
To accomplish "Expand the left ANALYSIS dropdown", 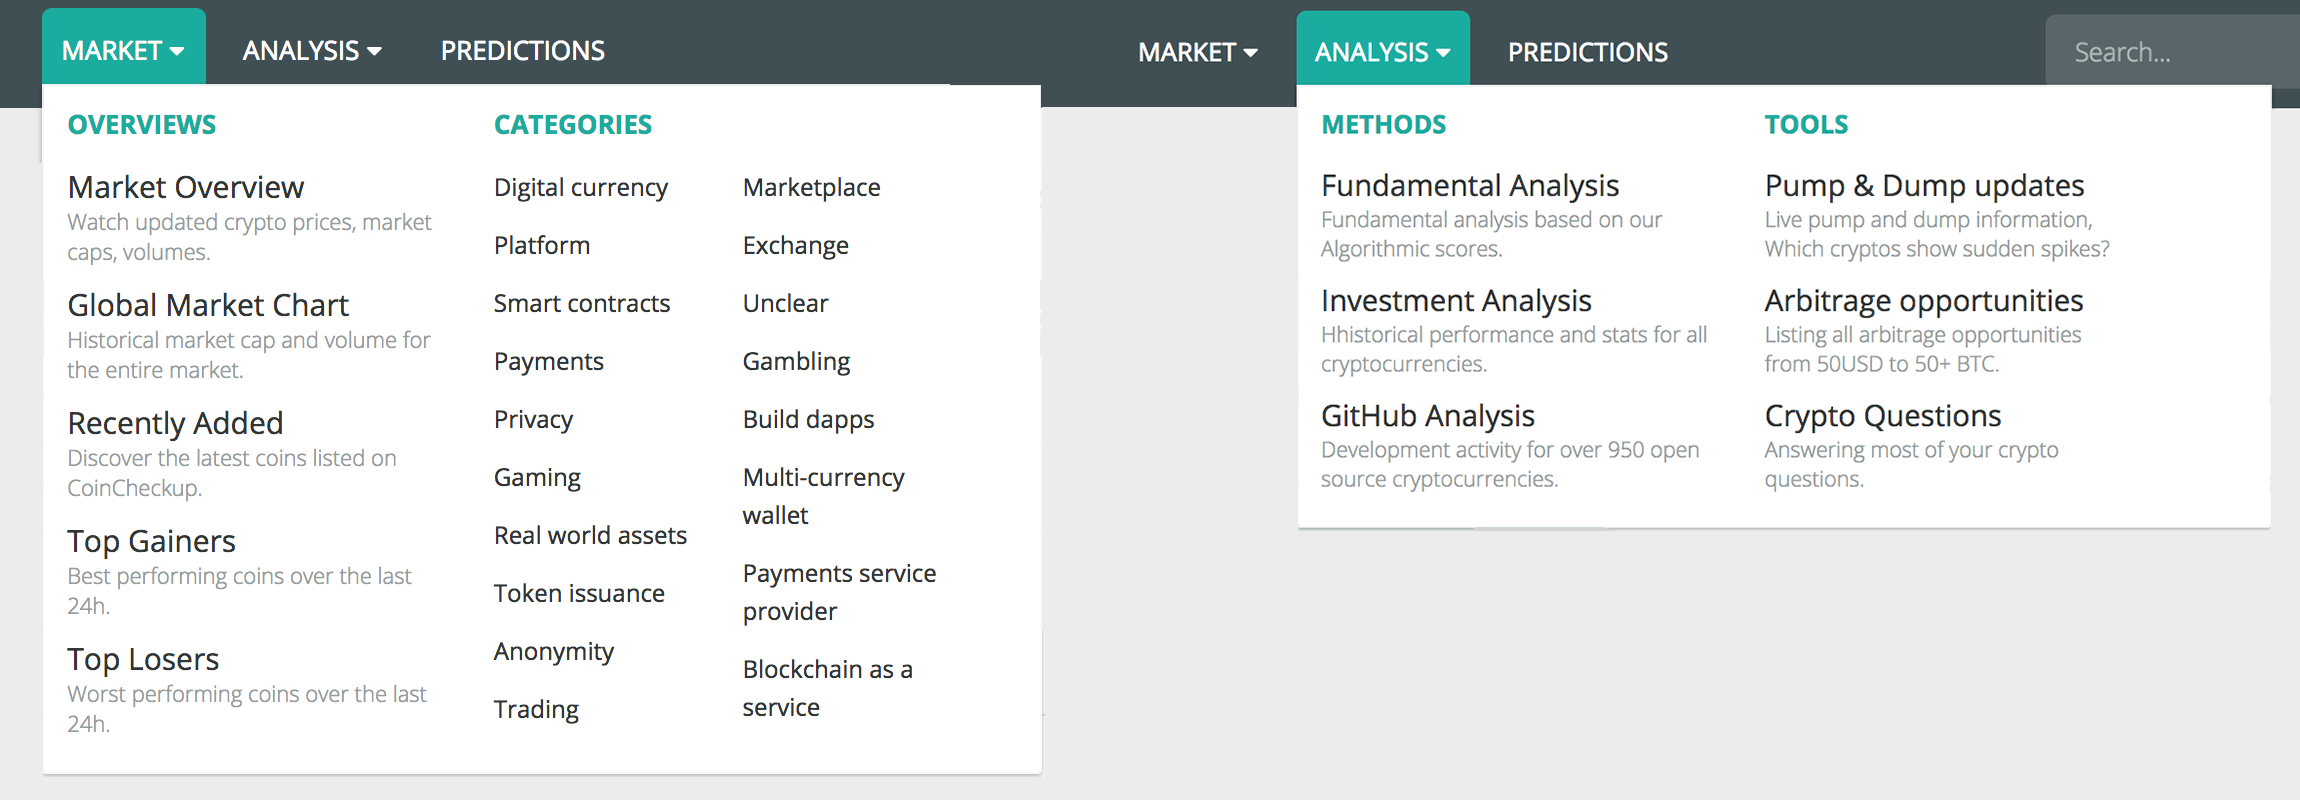I will point(311,51).
